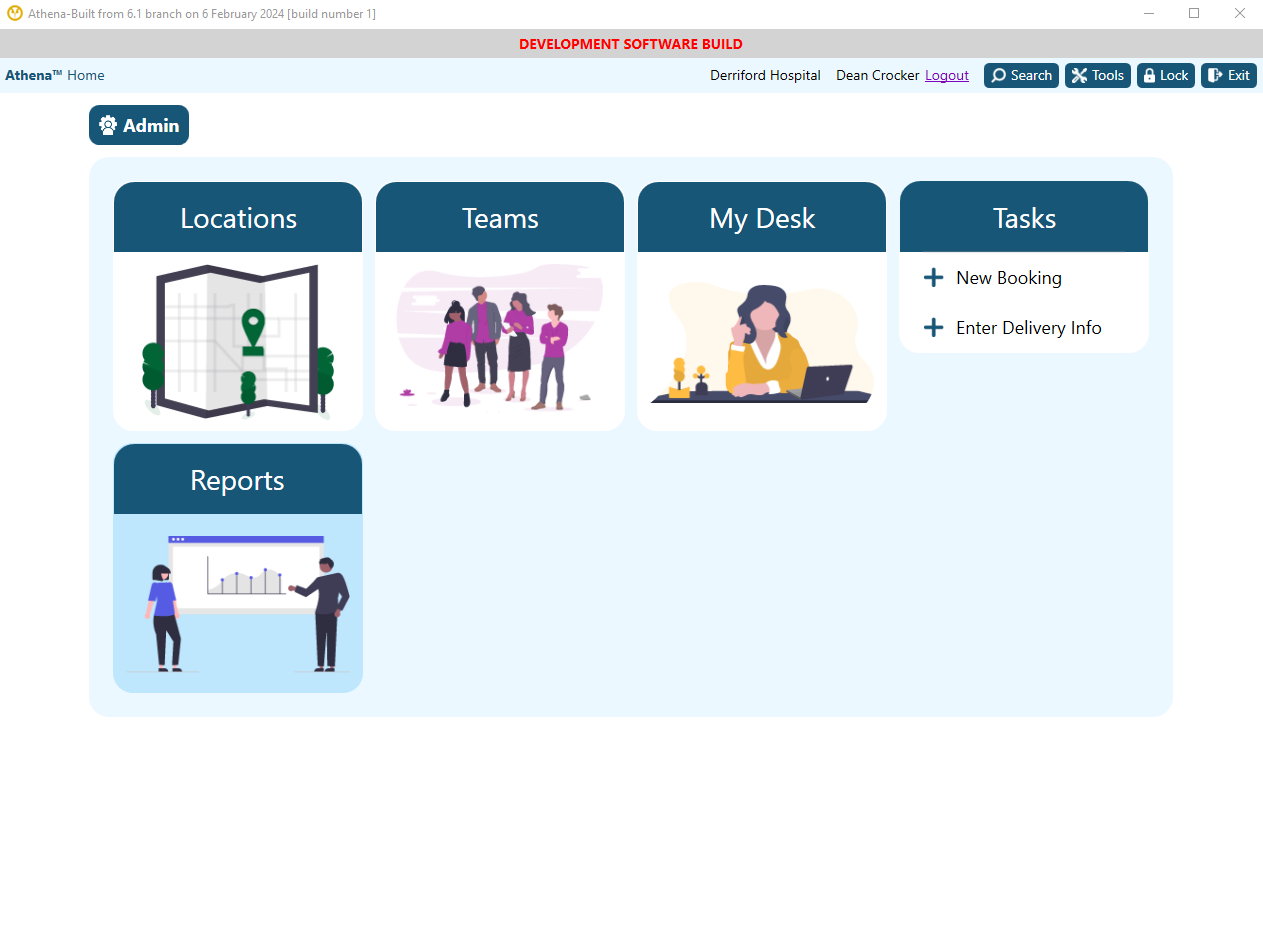Click the Athena app icon in title bar

pos(15,14)
